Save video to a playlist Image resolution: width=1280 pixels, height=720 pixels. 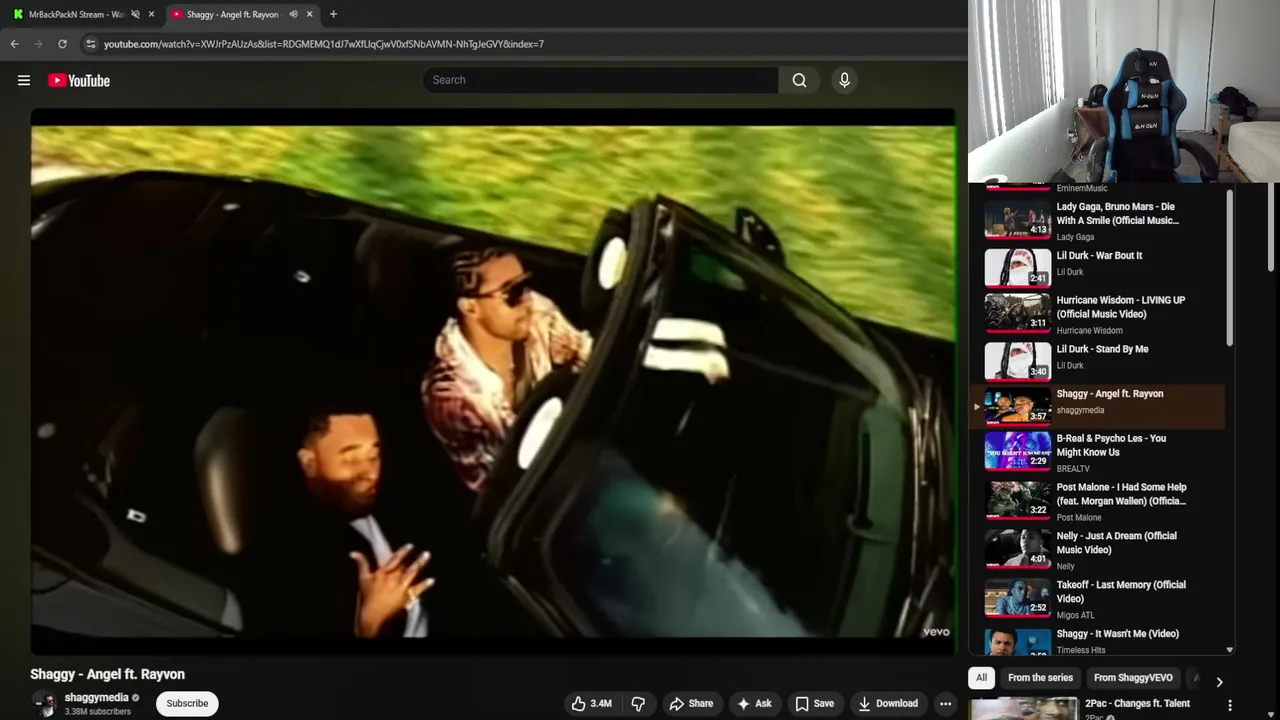pyautogui.click(x=814, y=704)
